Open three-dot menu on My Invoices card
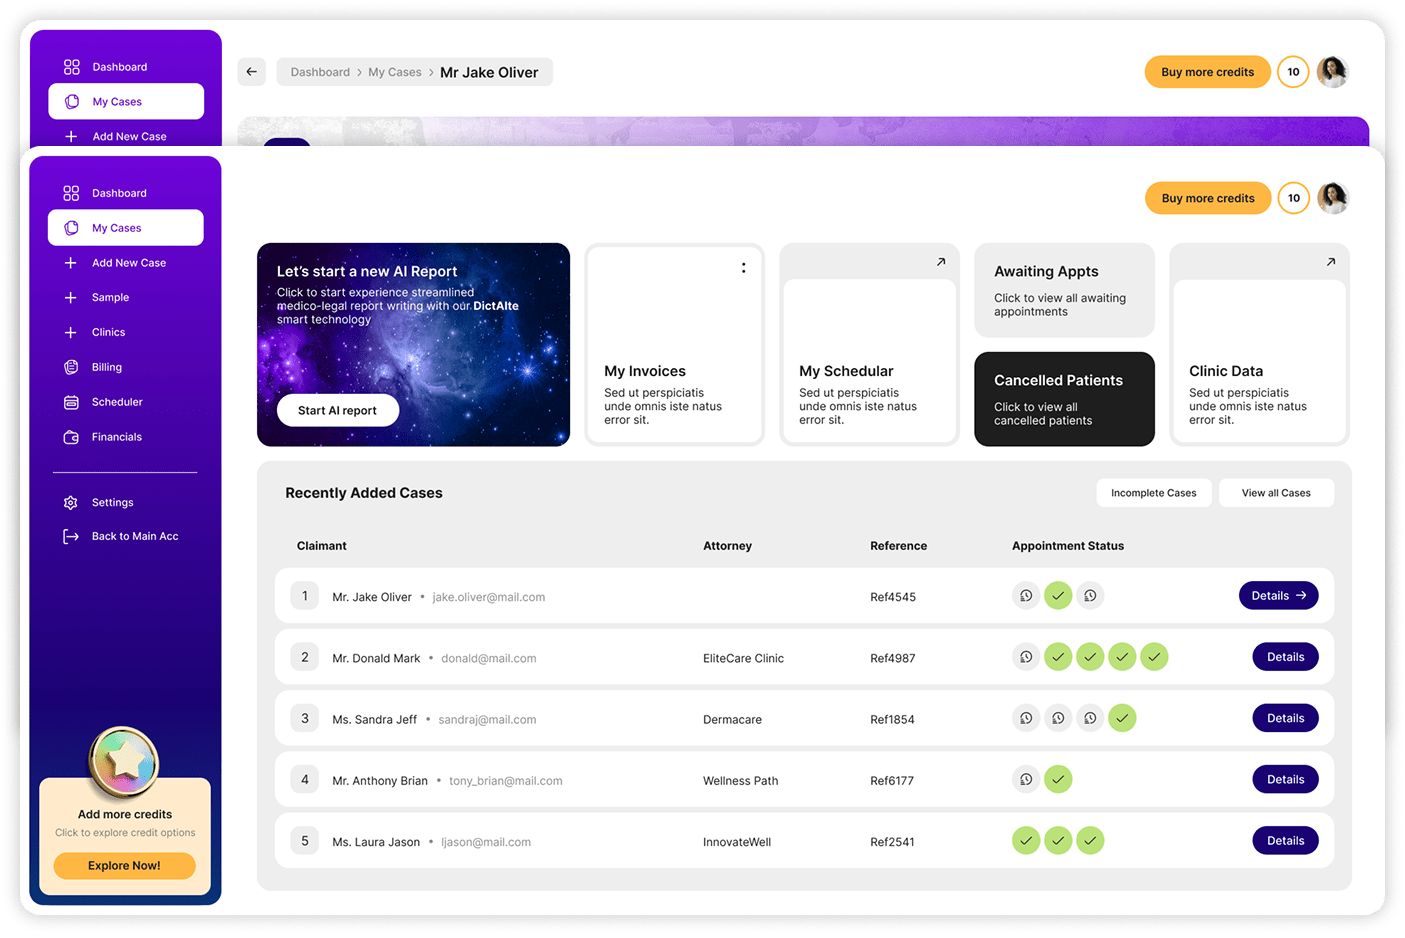The height and width of the screenshot is (938, 1405). click(x=743, y=268)
